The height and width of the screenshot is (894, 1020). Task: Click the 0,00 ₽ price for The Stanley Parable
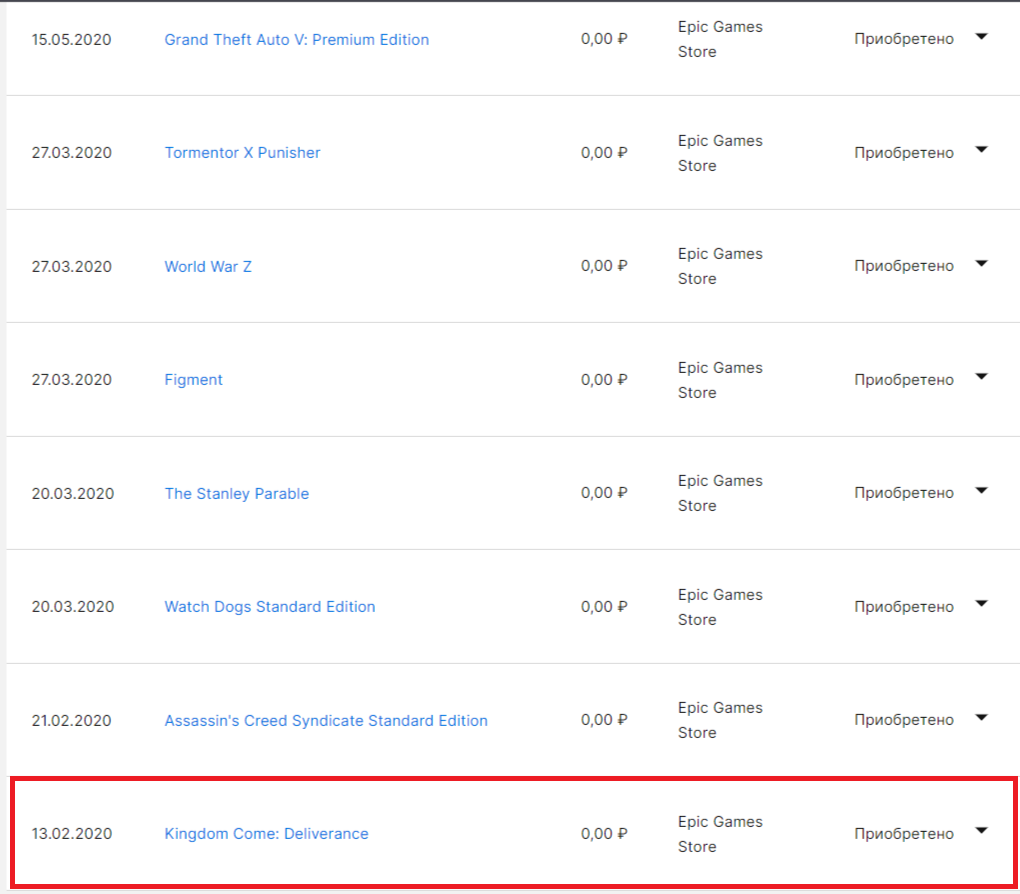pos(604,493)
